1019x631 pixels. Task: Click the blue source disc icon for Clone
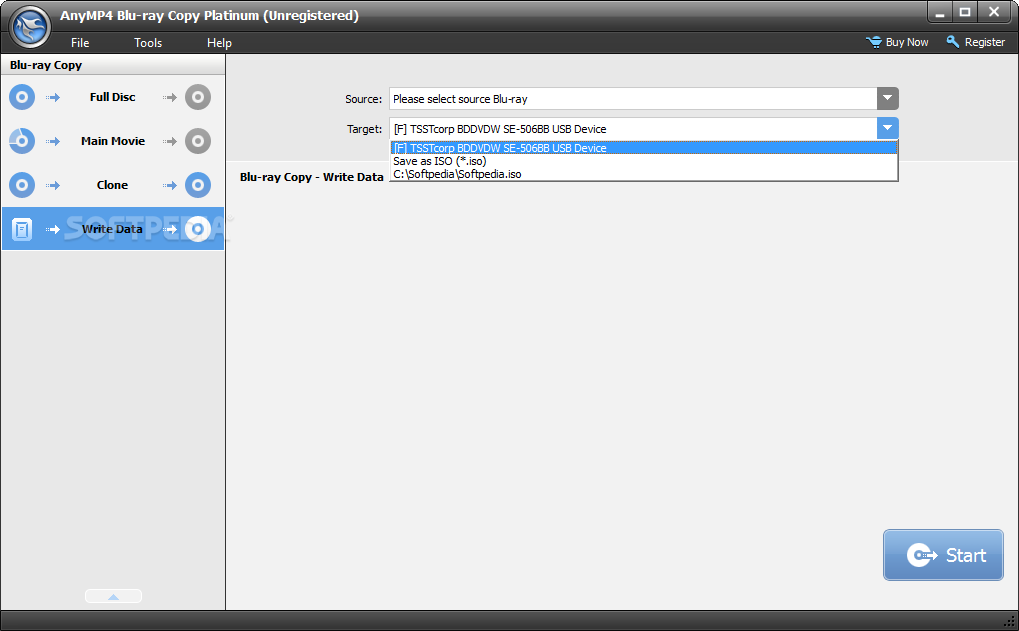pyautogui.click(x=22, y=185)
